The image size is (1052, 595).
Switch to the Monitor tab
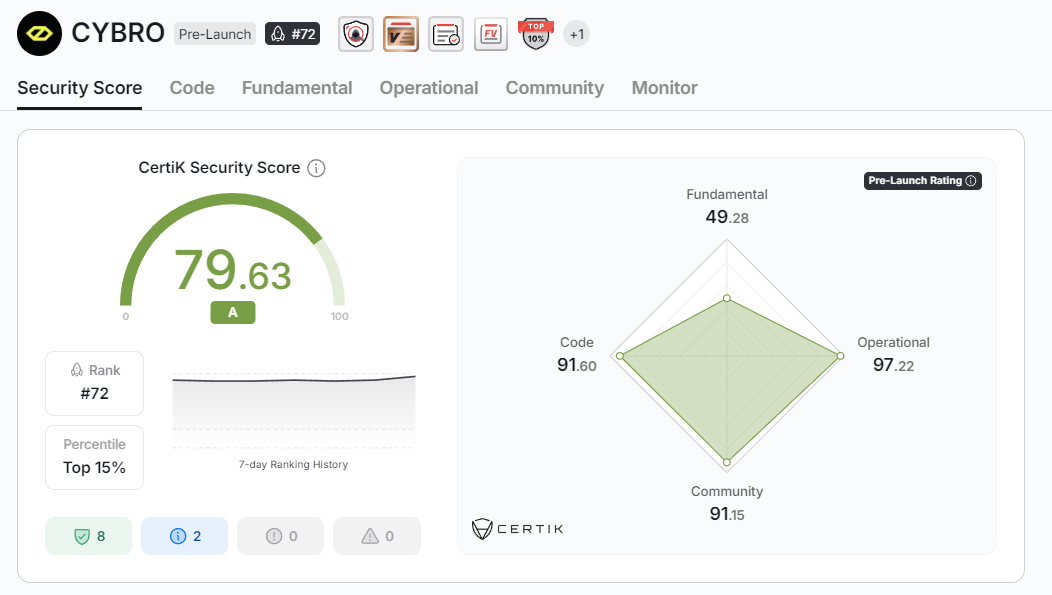[664, 88]
